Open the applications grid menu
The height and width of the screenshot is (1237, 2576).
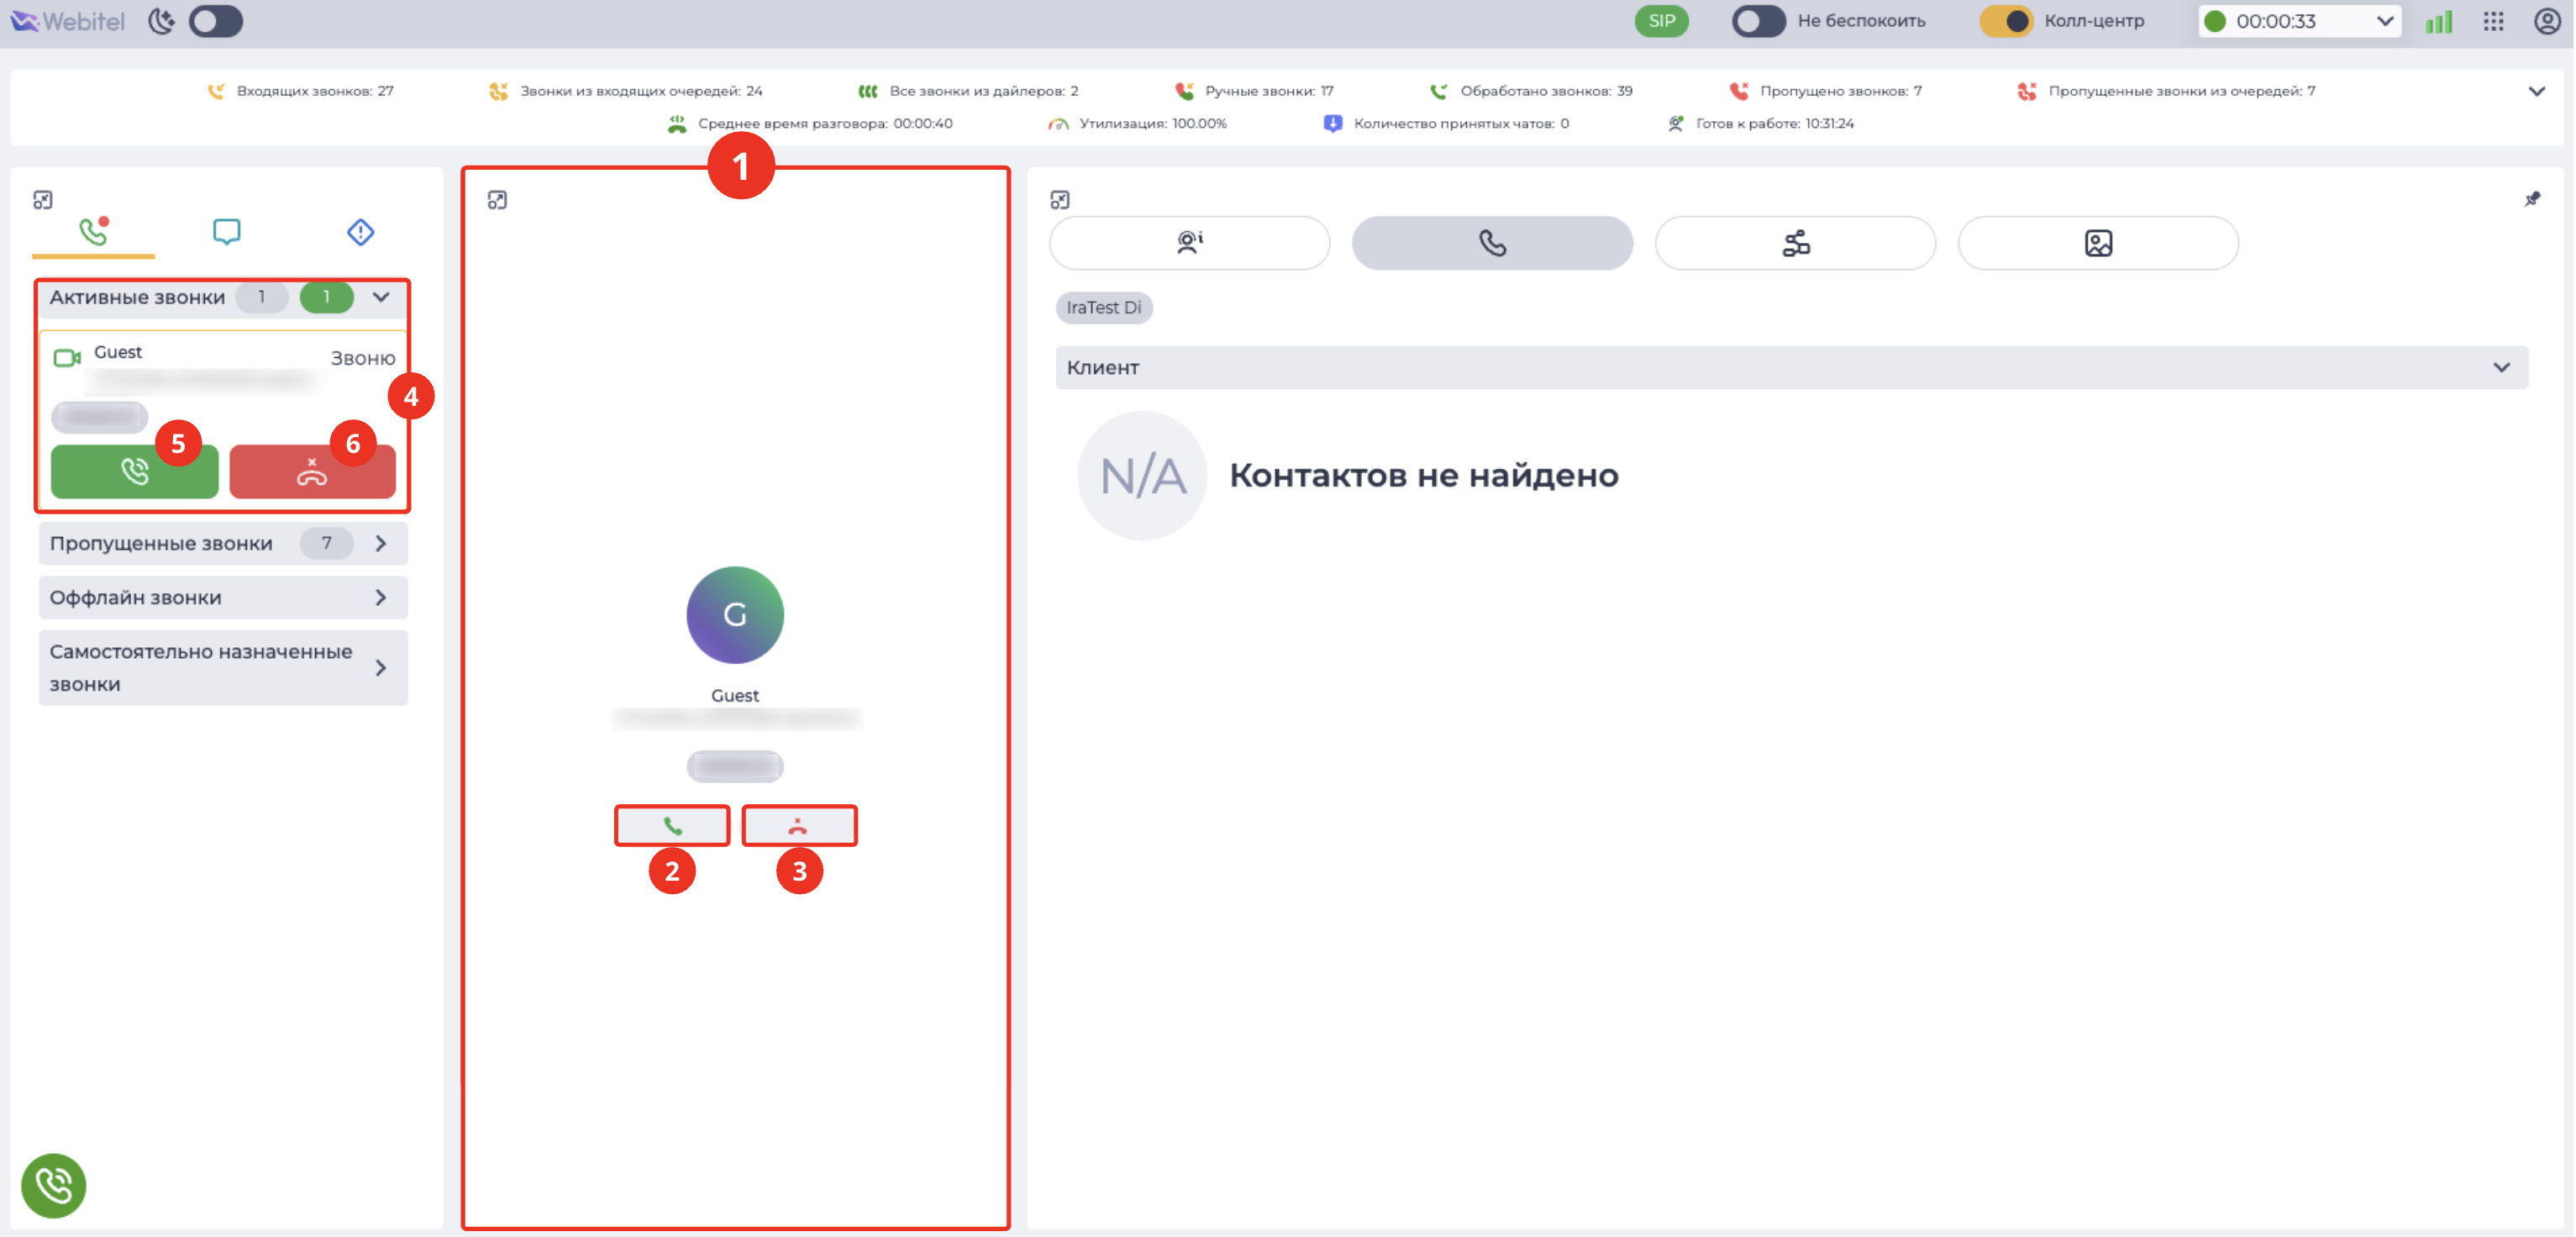[2494, 21]
